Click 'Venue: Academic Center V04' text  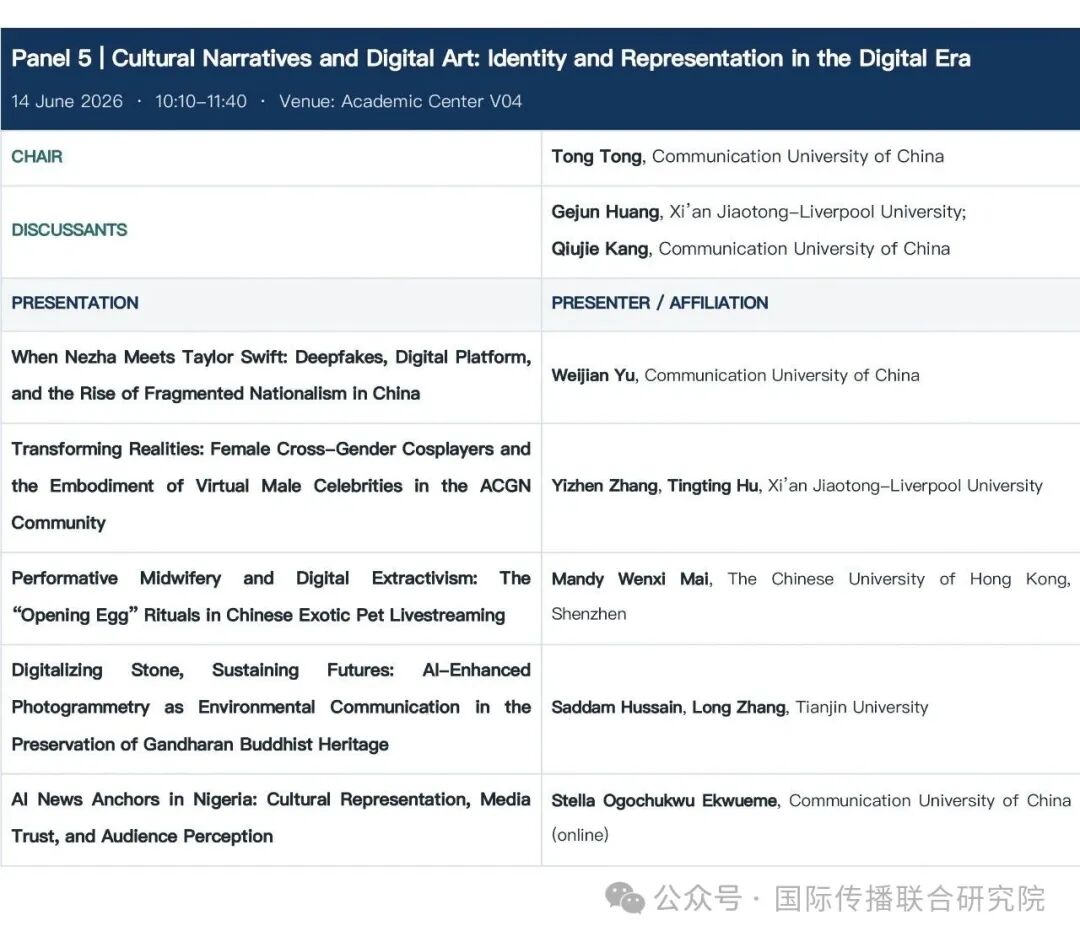click(400, 101)
